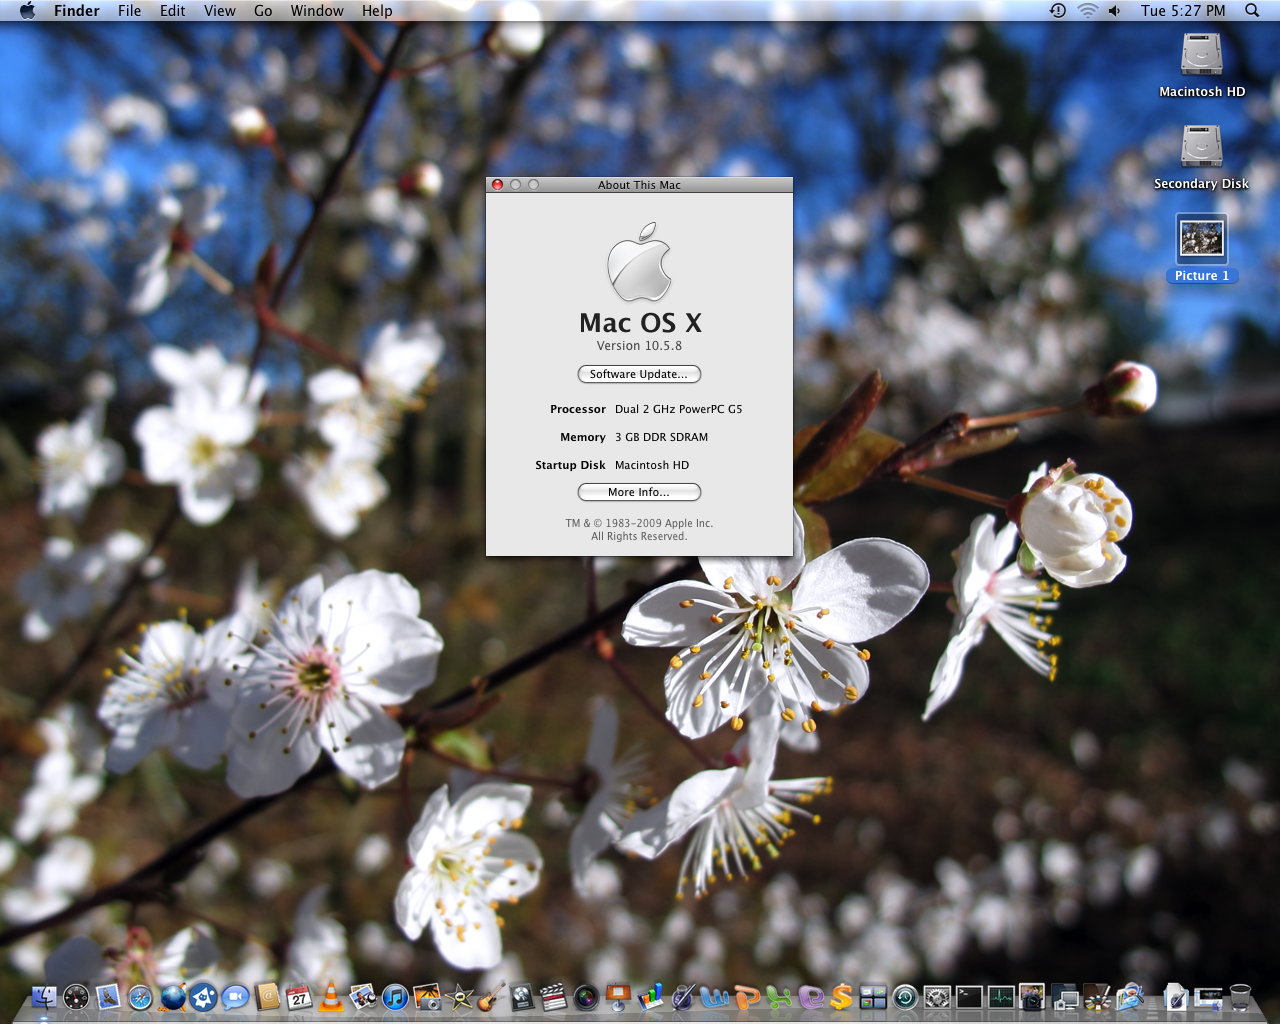Launch iCal calendar icon in dock
The height and width of the screenshot is (1024, 1280).
click(299, 997)
